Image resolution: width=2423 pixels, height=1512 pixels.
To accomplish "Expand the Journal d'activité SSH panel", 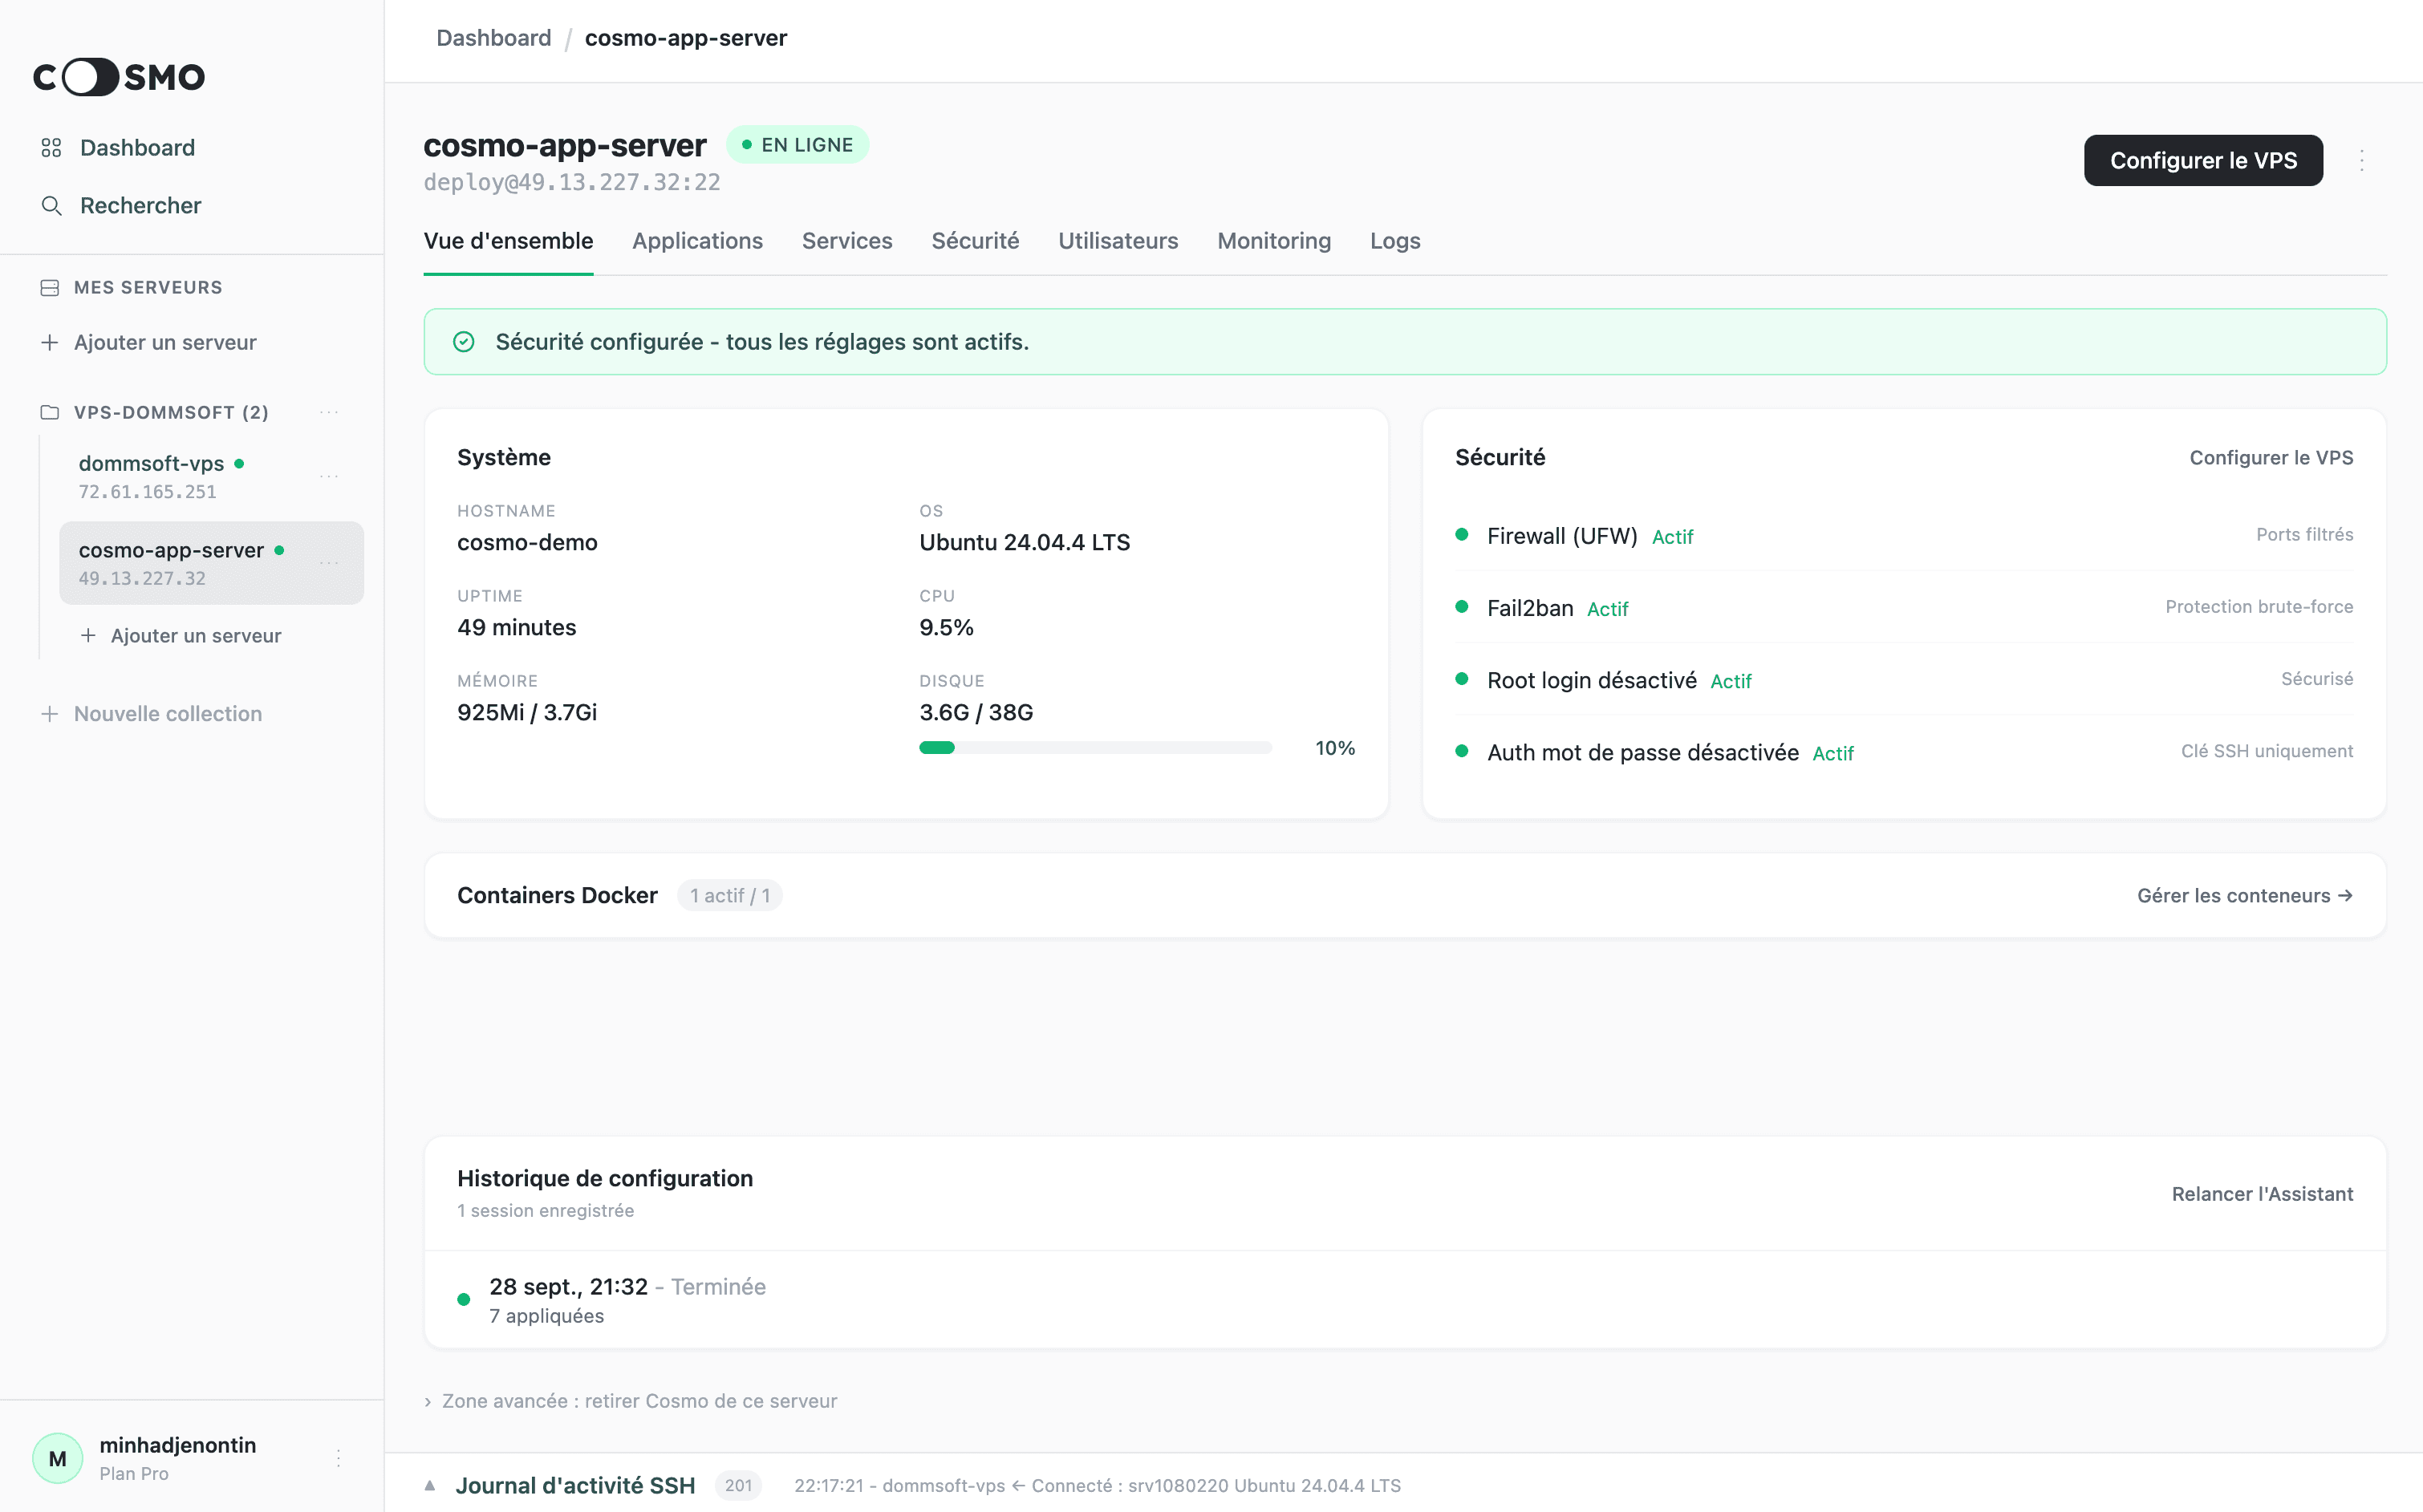I will click(430, 1485).
